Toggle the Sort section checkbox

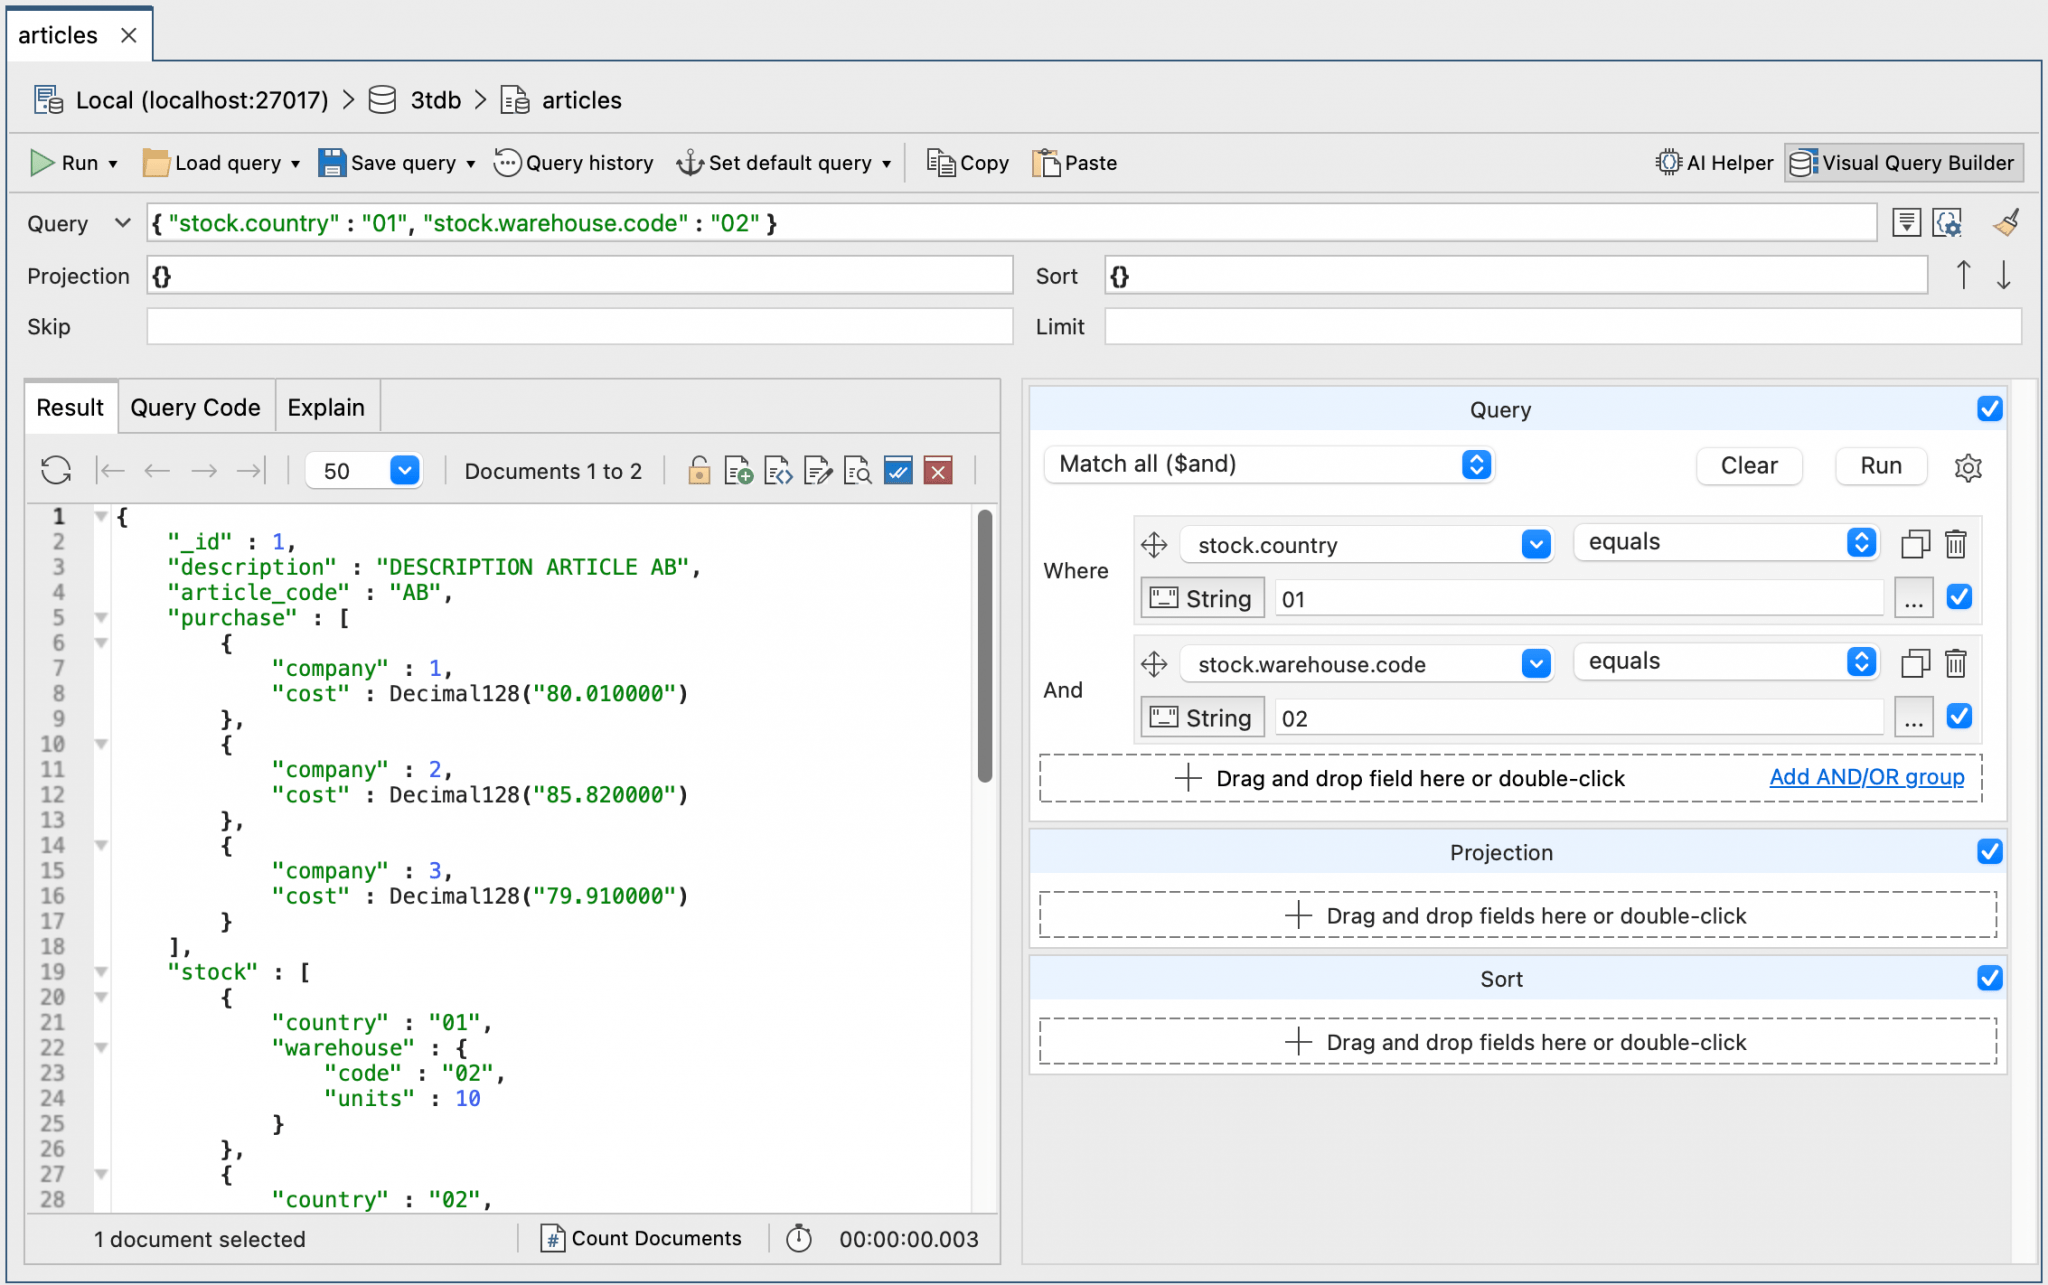click(x=1989, y=978)
